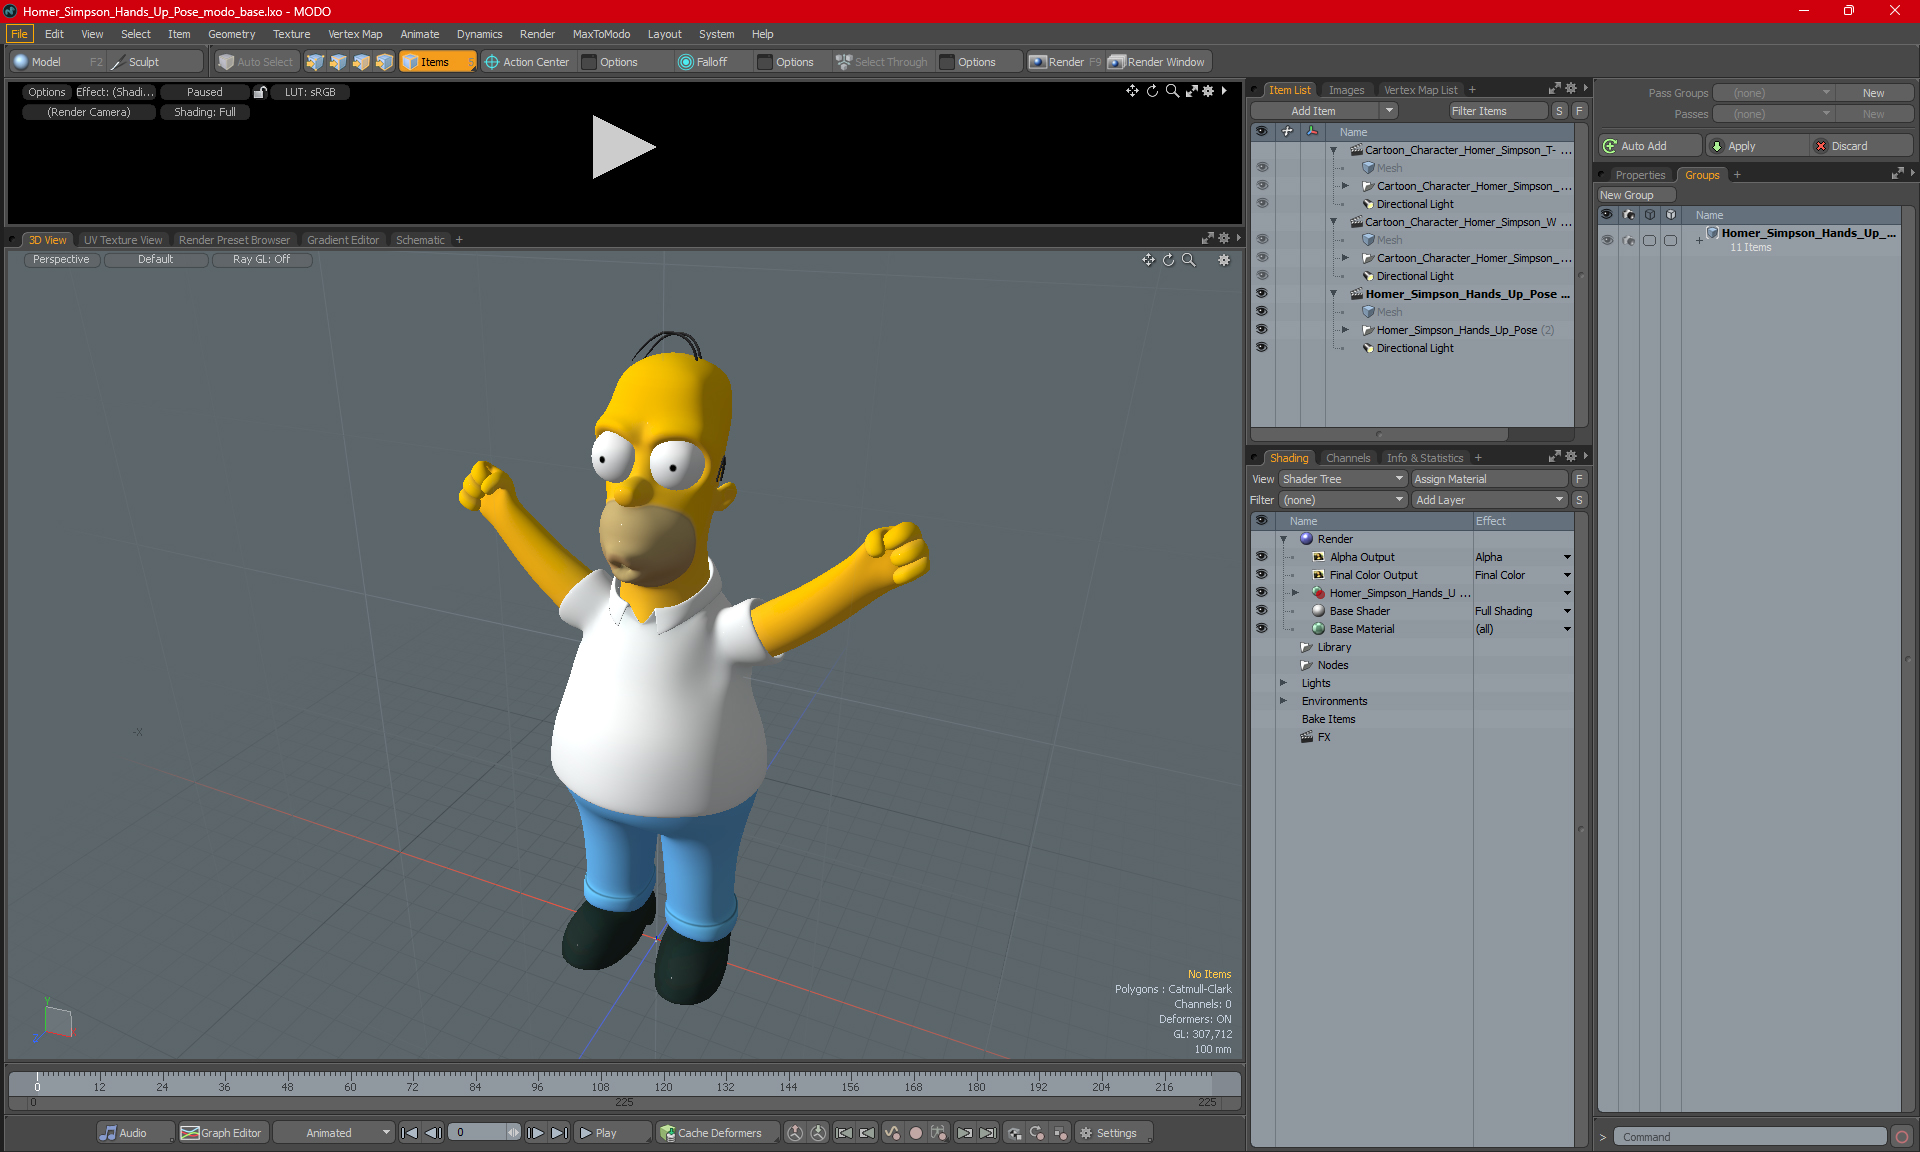Switch to the Properties tab
This screenshot has height=1152, width=1920.
tap(1640, 175)
